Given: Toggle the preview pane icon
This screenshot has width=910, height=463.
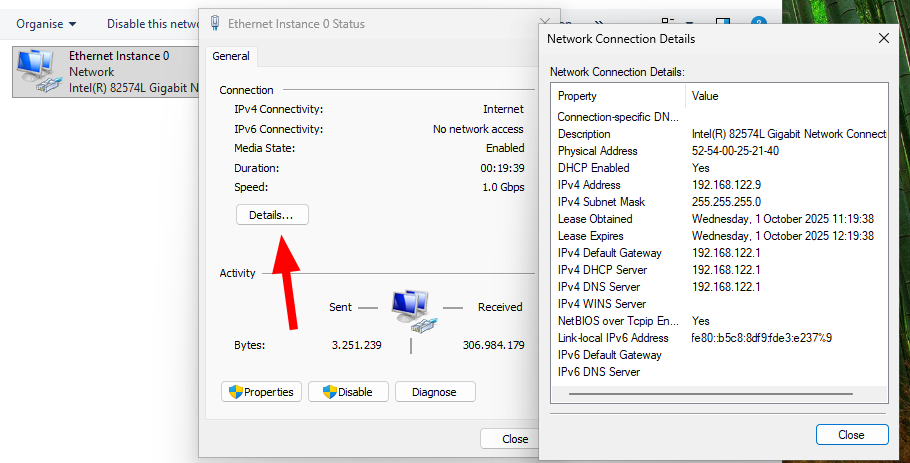Looking at the screenshot, I should [723, 22].
